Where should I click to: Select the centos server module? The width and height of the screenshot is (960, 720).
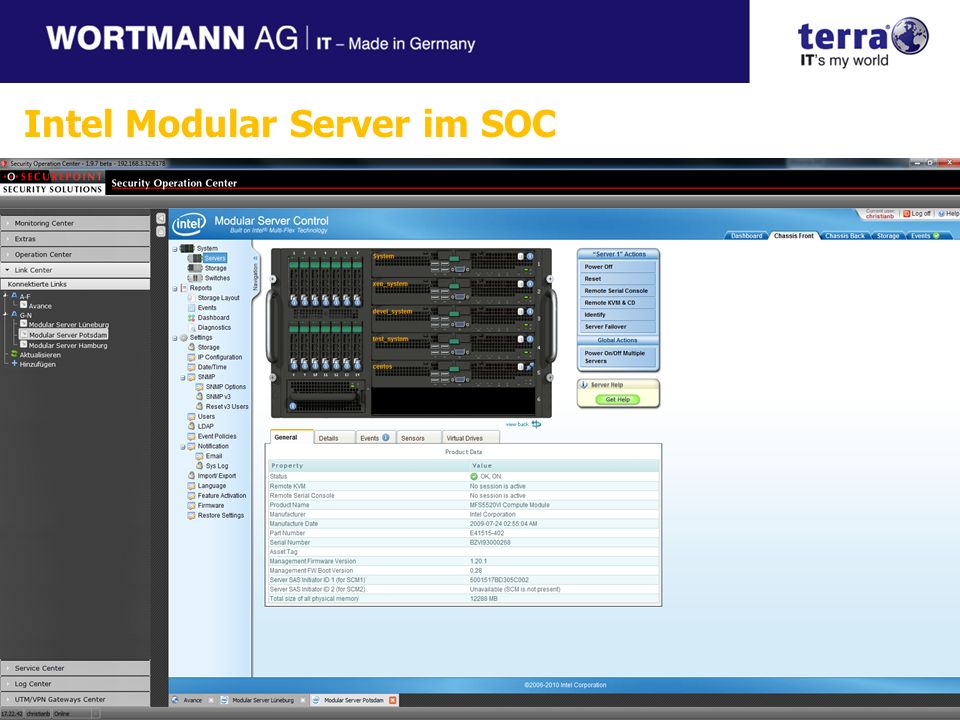click(454, 373)
